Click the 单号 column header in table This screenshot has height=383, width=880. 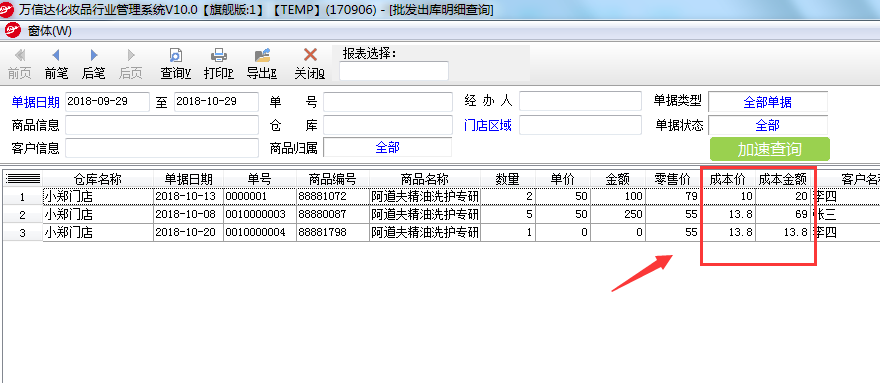[260, 180]
